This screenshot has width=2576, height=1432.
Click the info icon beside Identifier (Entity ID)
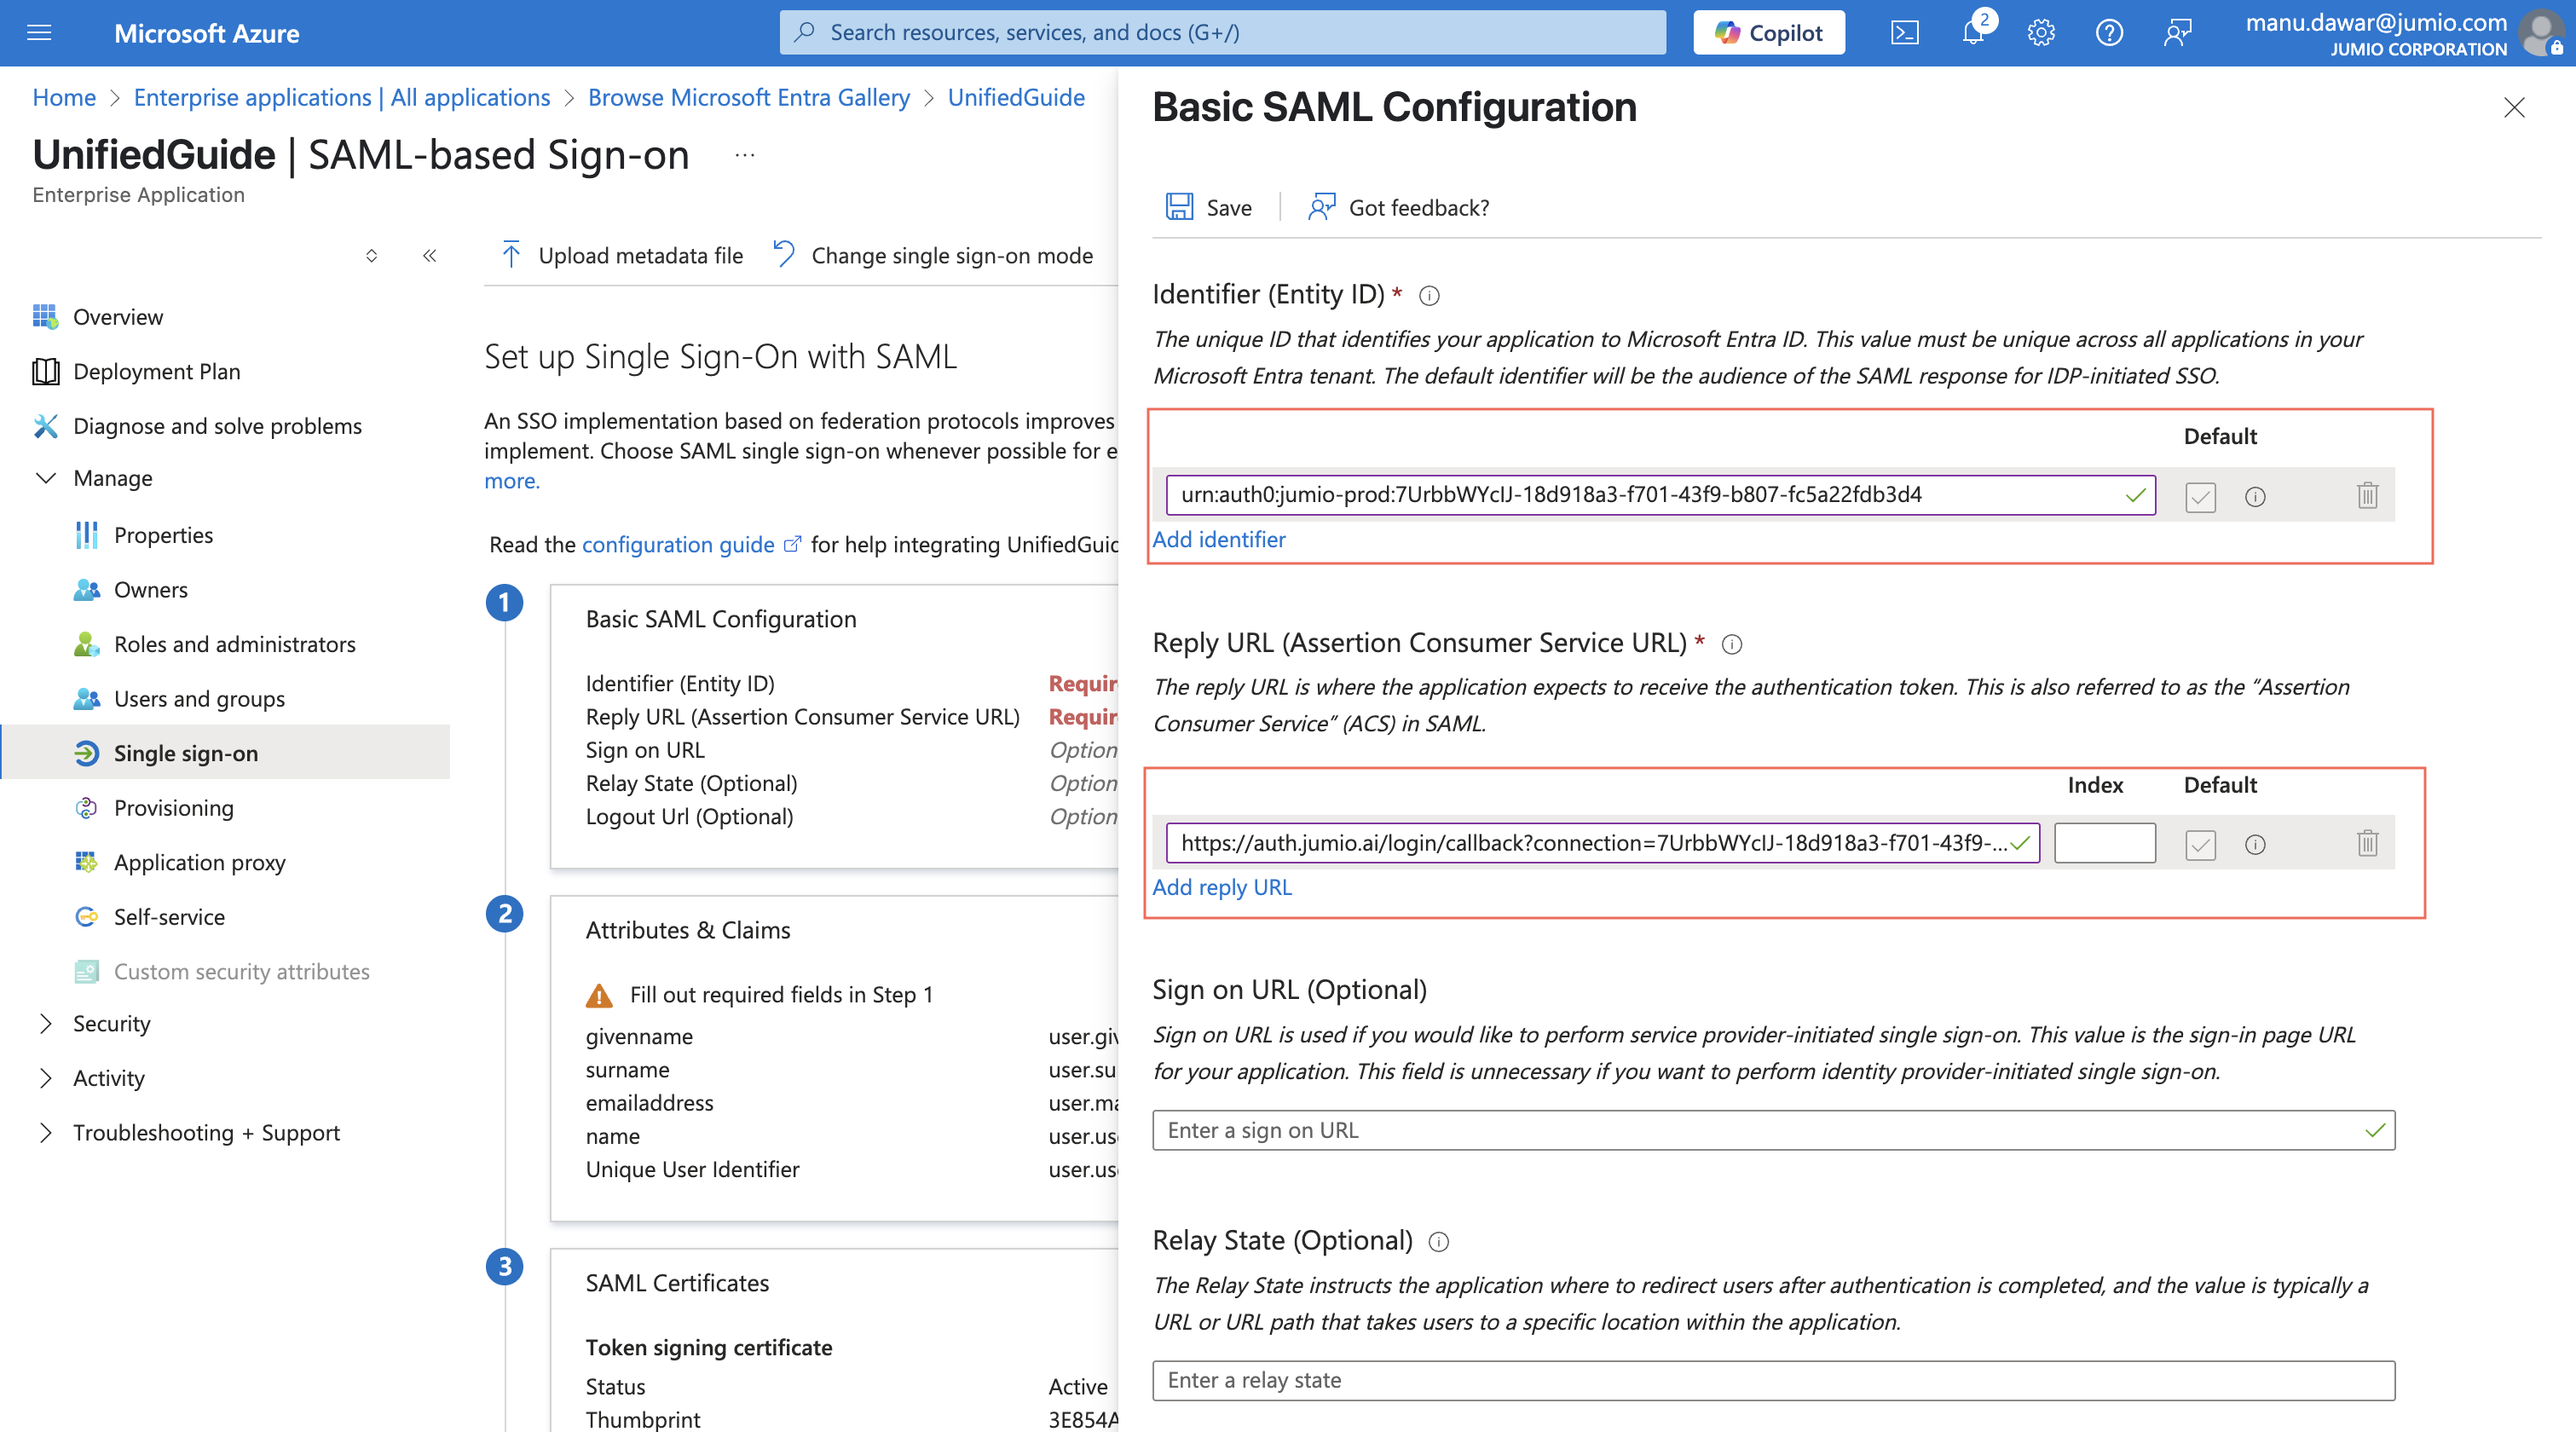tap(1429, 295)
